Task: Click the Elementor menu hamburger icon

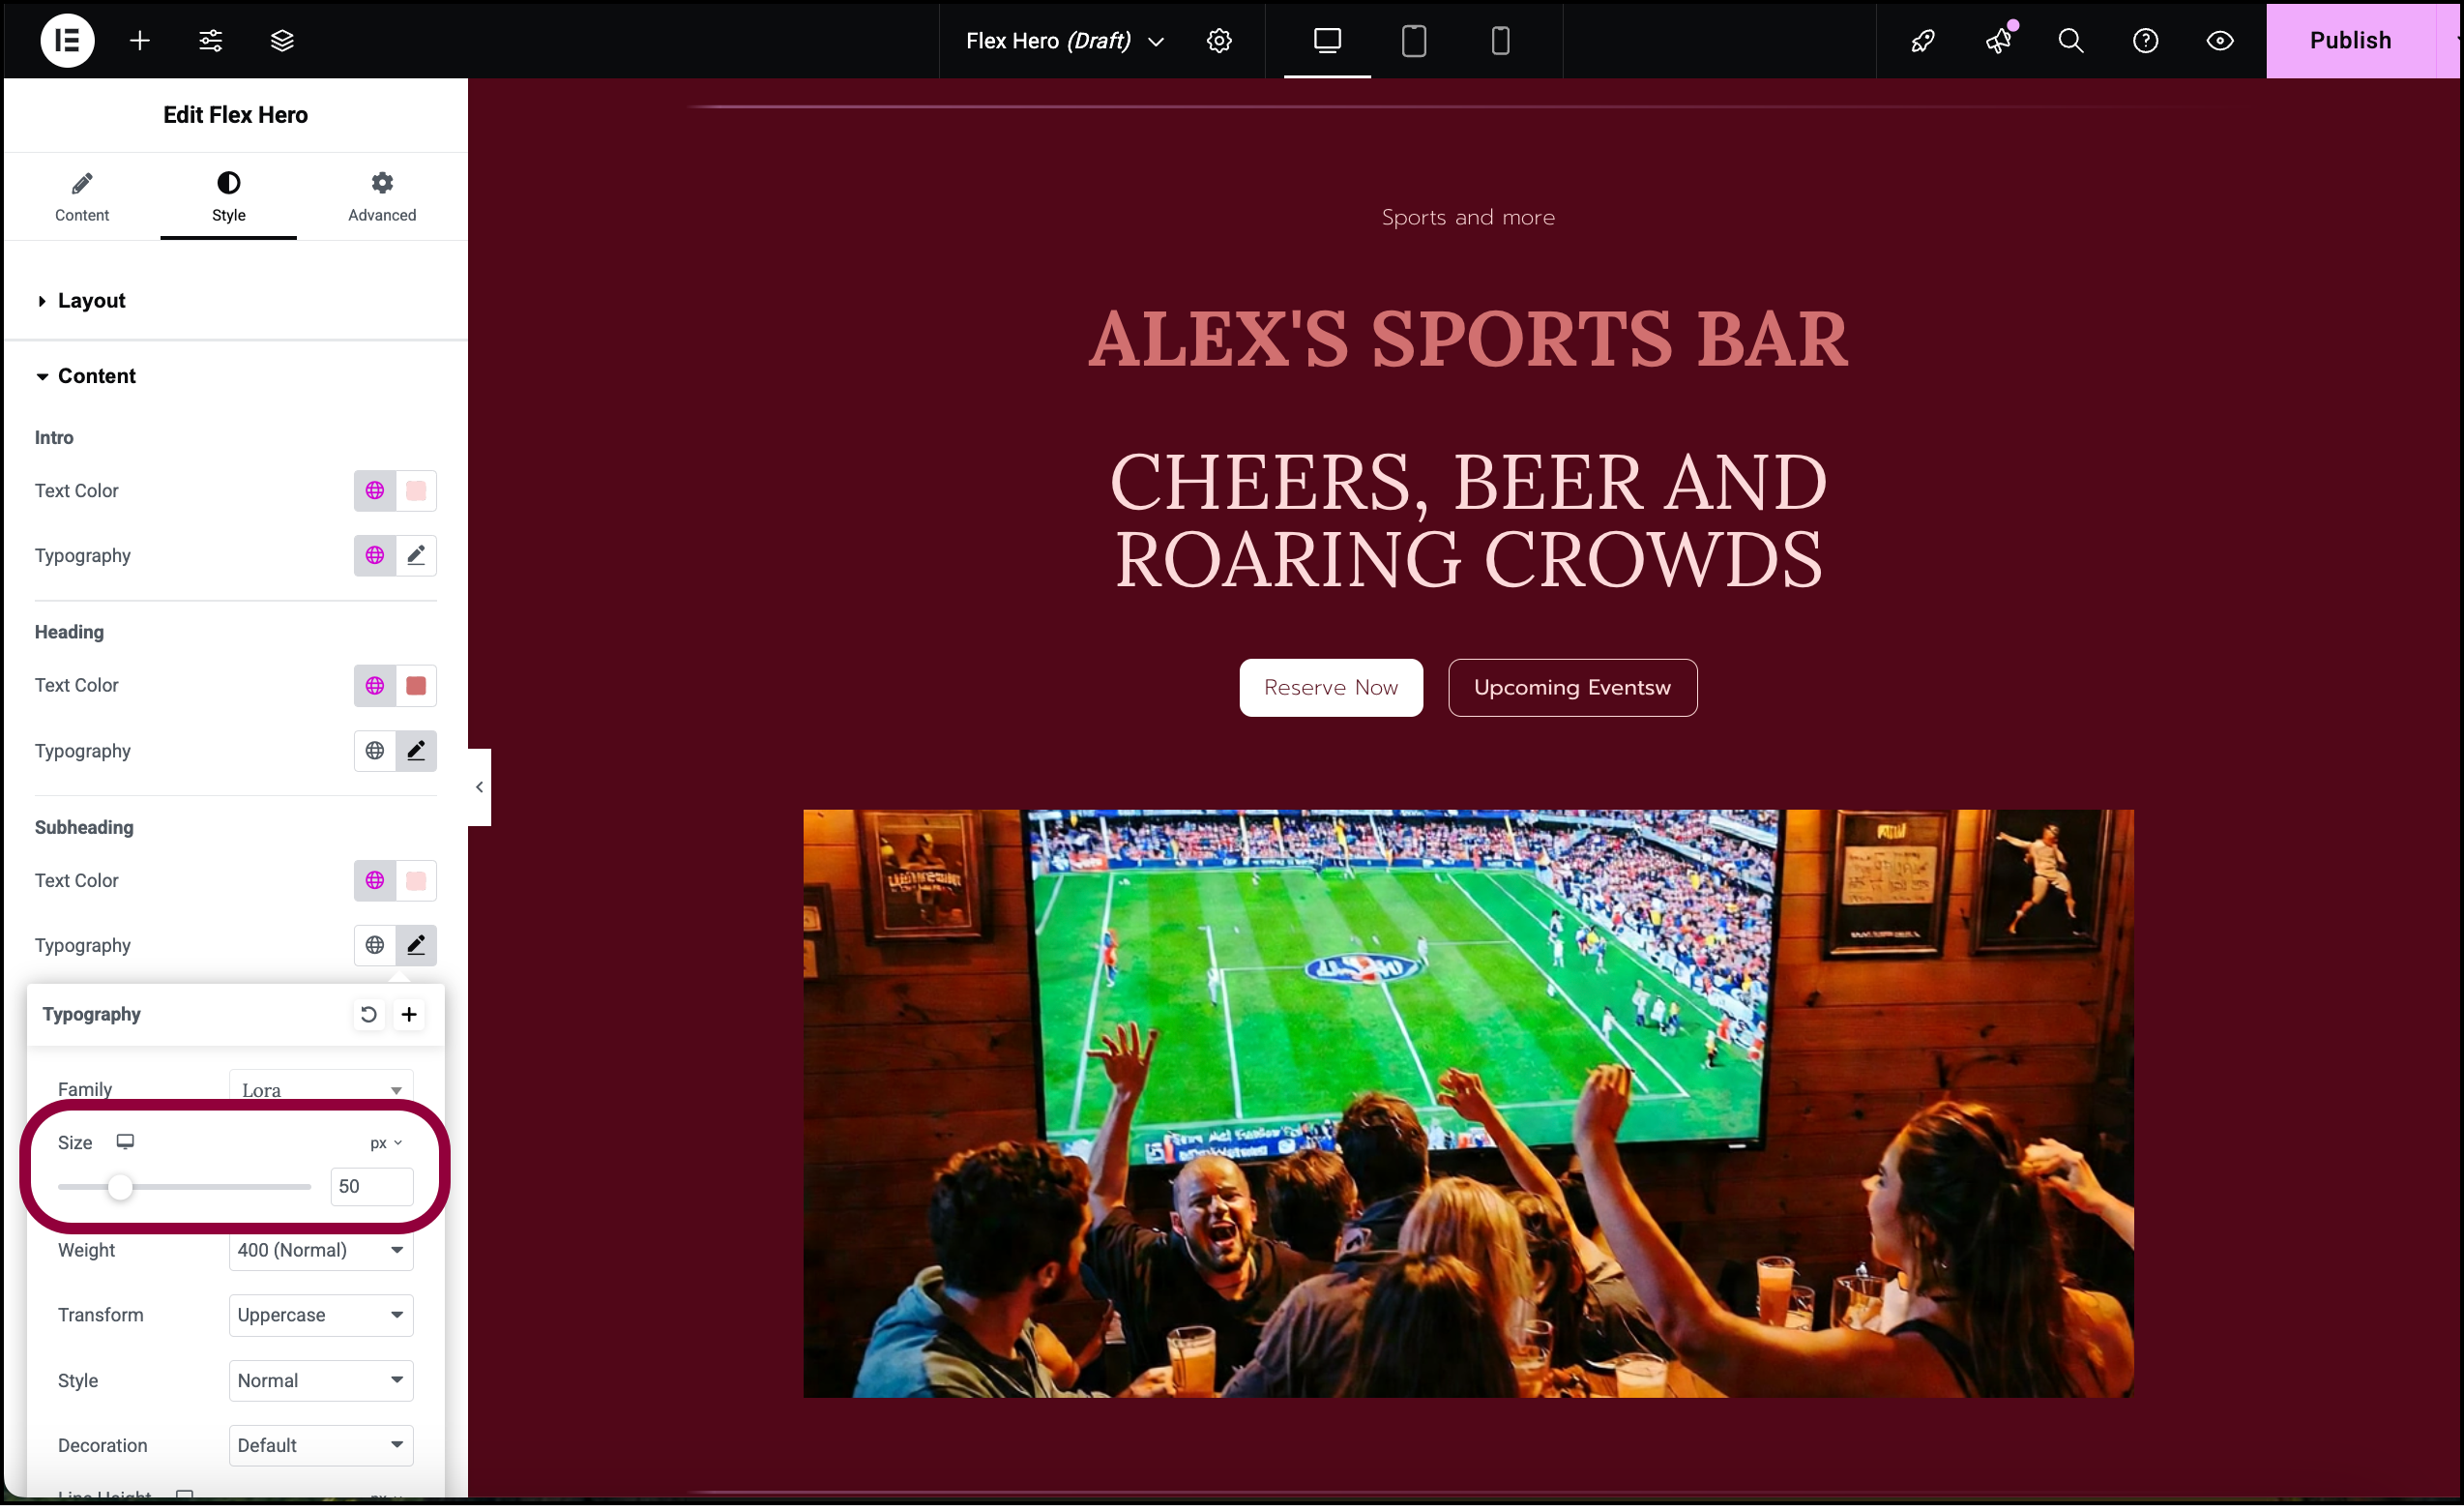Action: 65,39
